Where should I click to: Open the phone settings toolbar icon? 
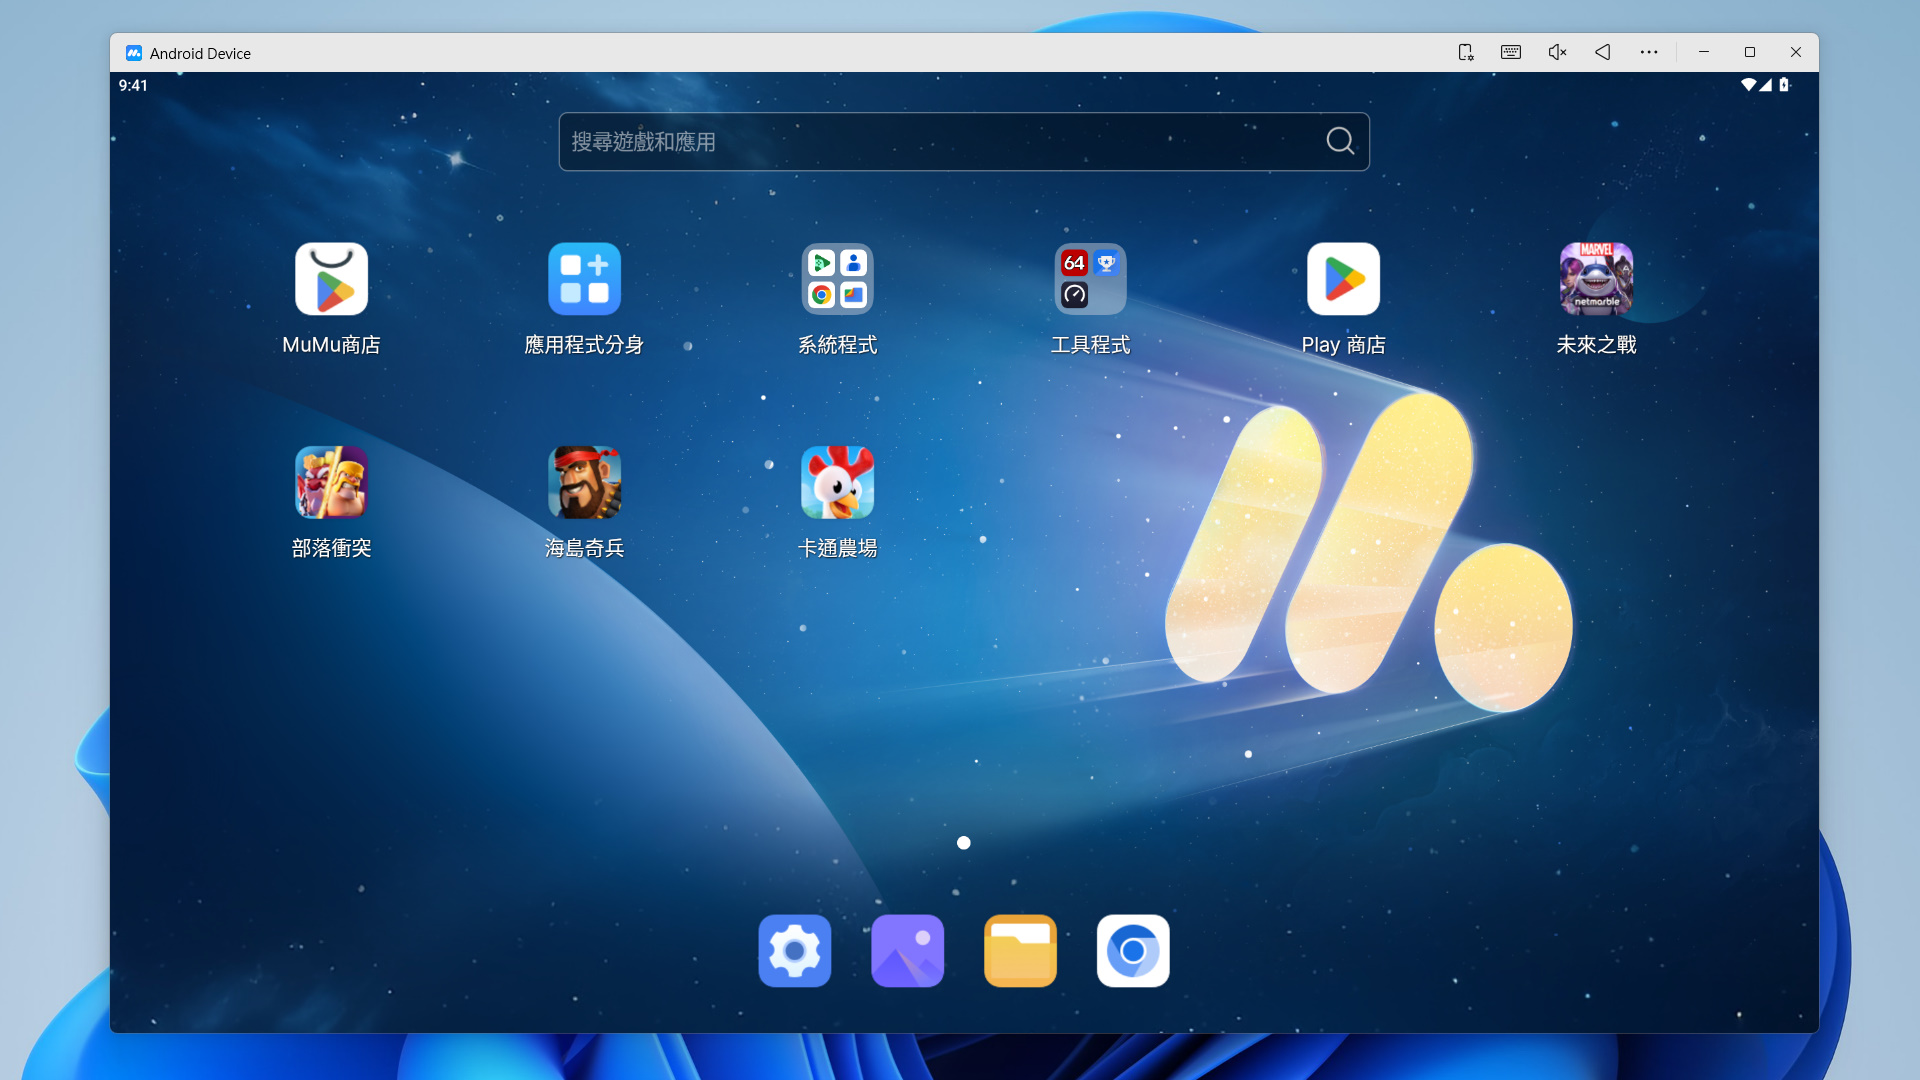[x=1465, y=52]
